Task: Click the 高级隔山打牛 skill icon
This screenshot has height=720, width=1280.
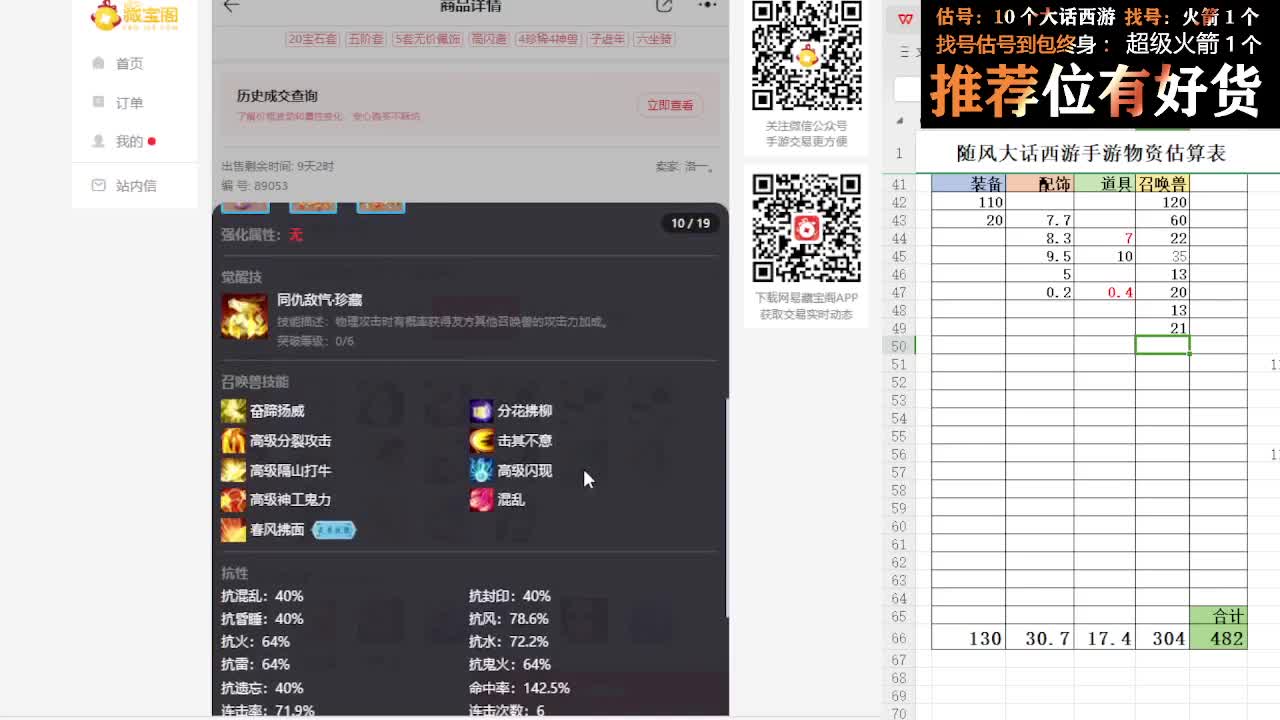Action: [x=232, y=470]
